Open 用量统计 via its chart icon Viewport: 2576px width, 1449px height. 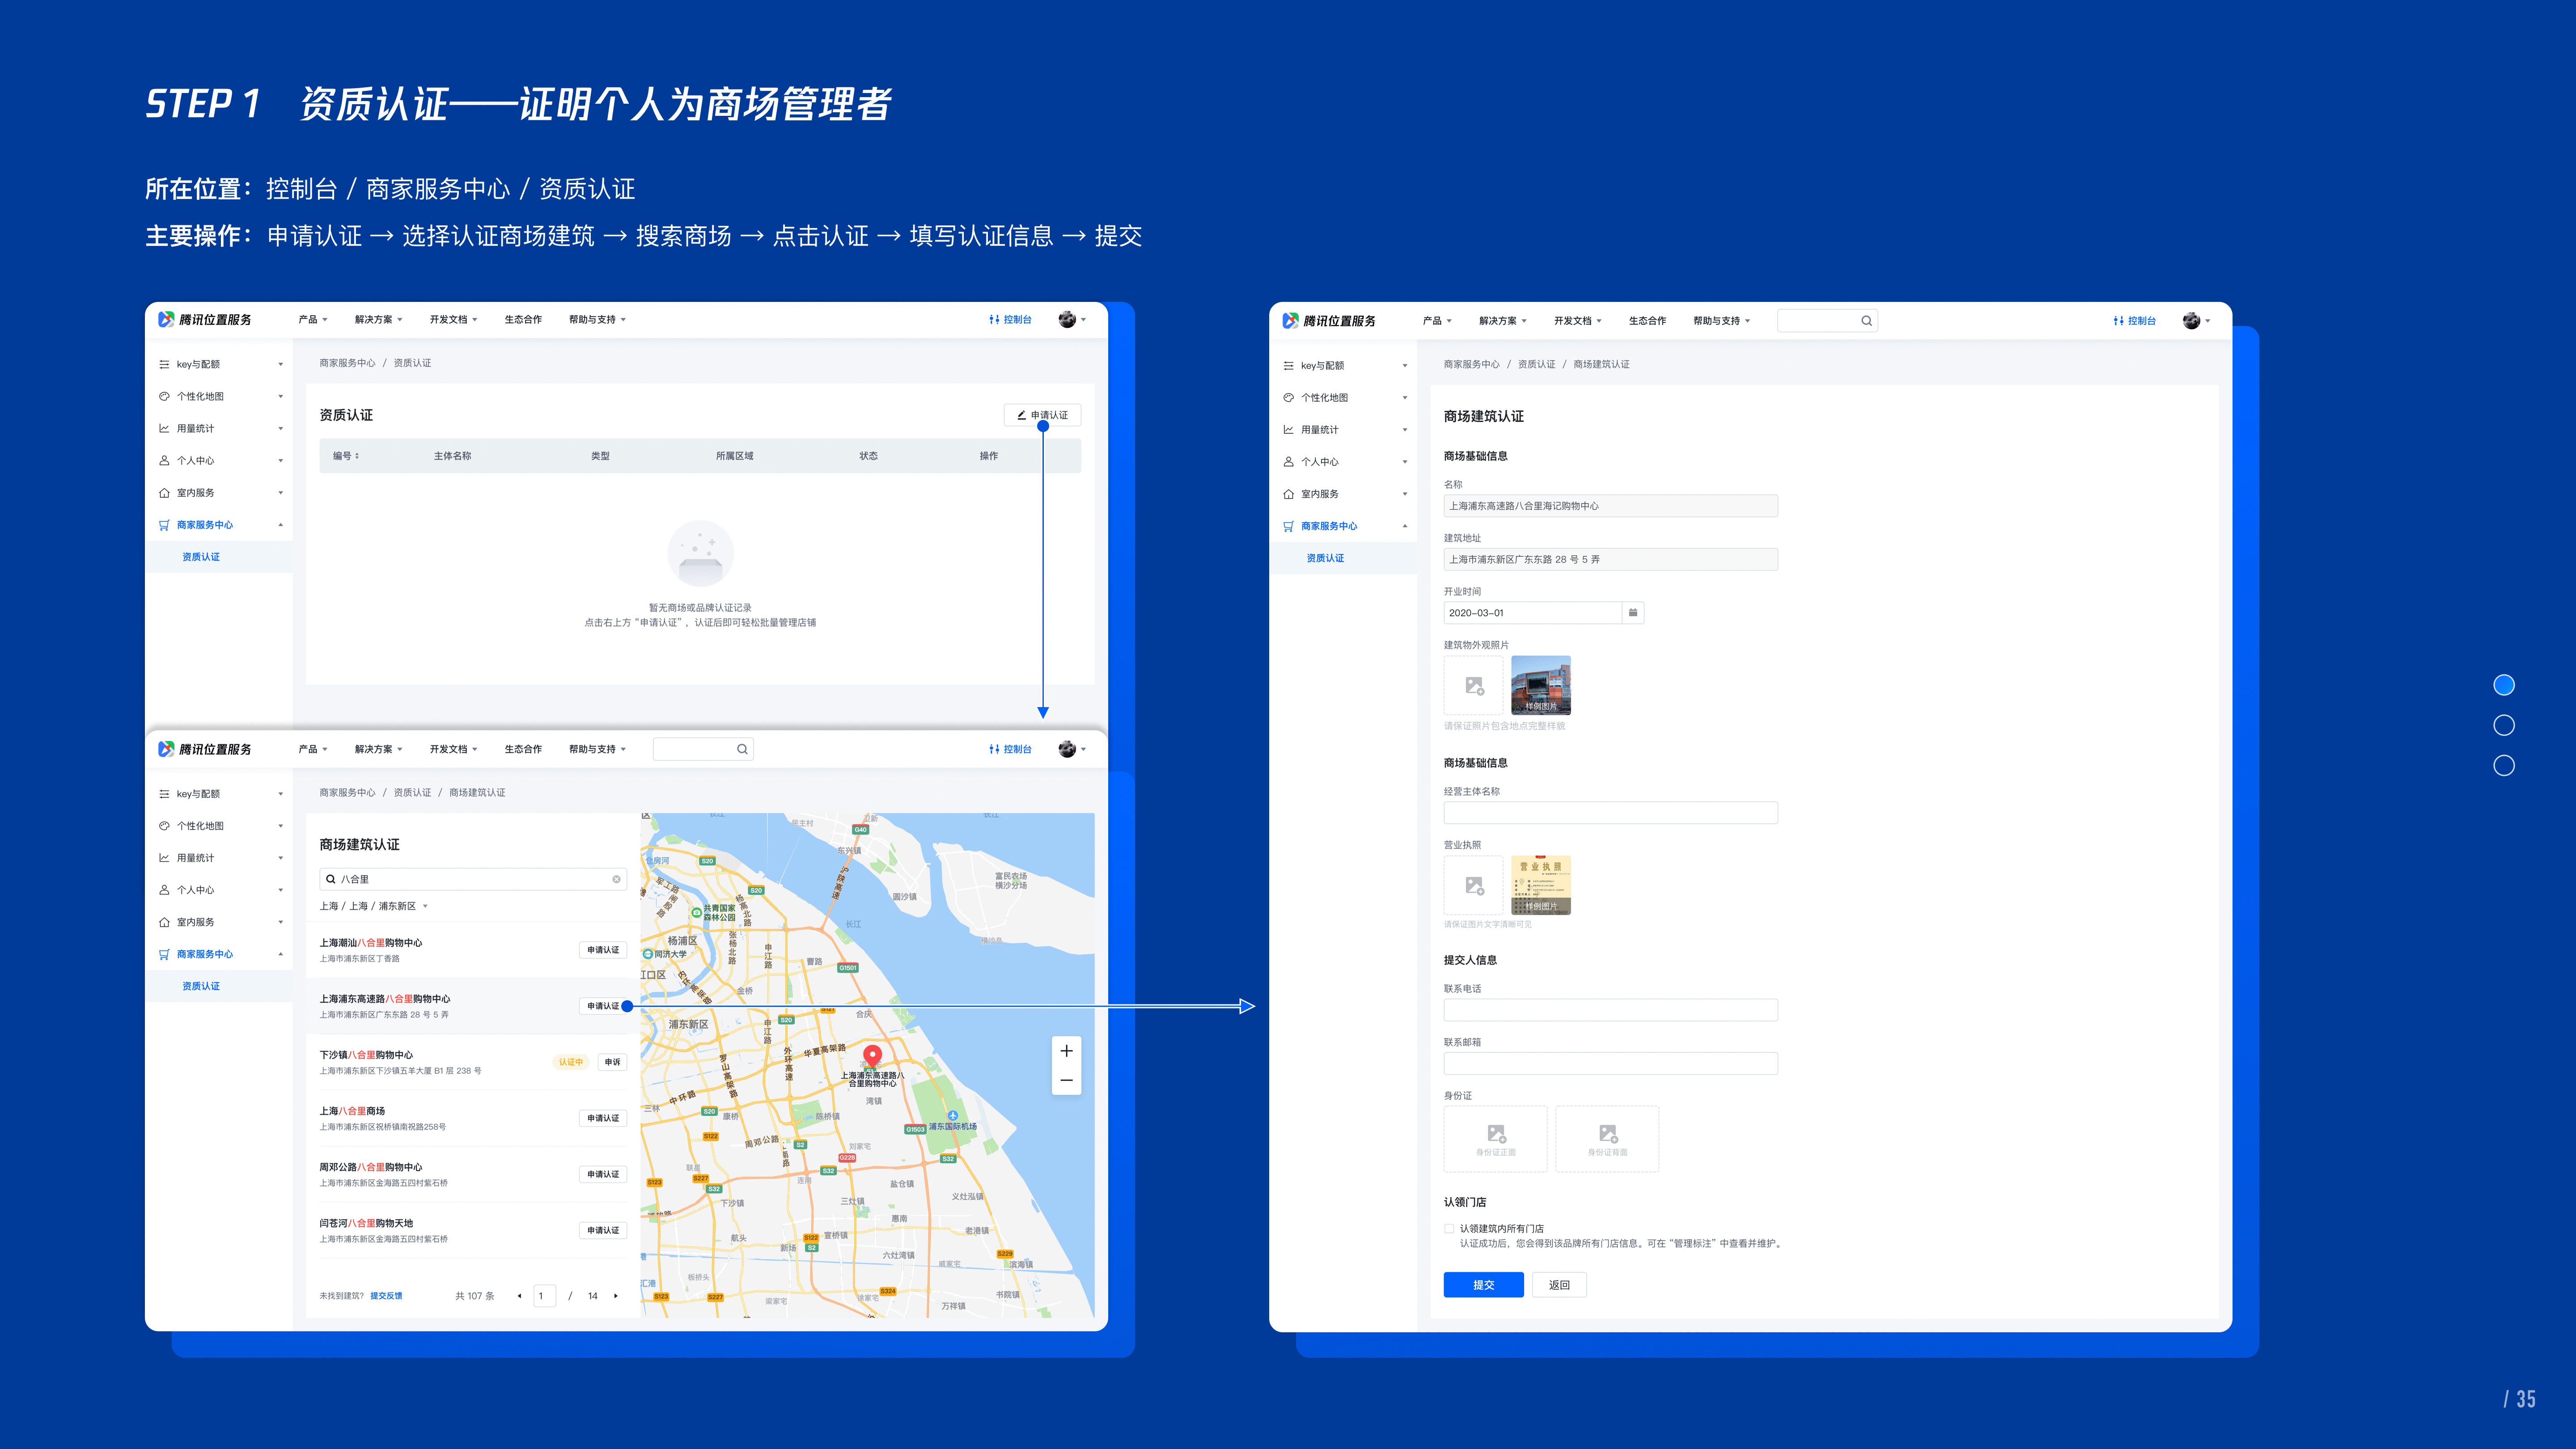click(x=164, y=428)
